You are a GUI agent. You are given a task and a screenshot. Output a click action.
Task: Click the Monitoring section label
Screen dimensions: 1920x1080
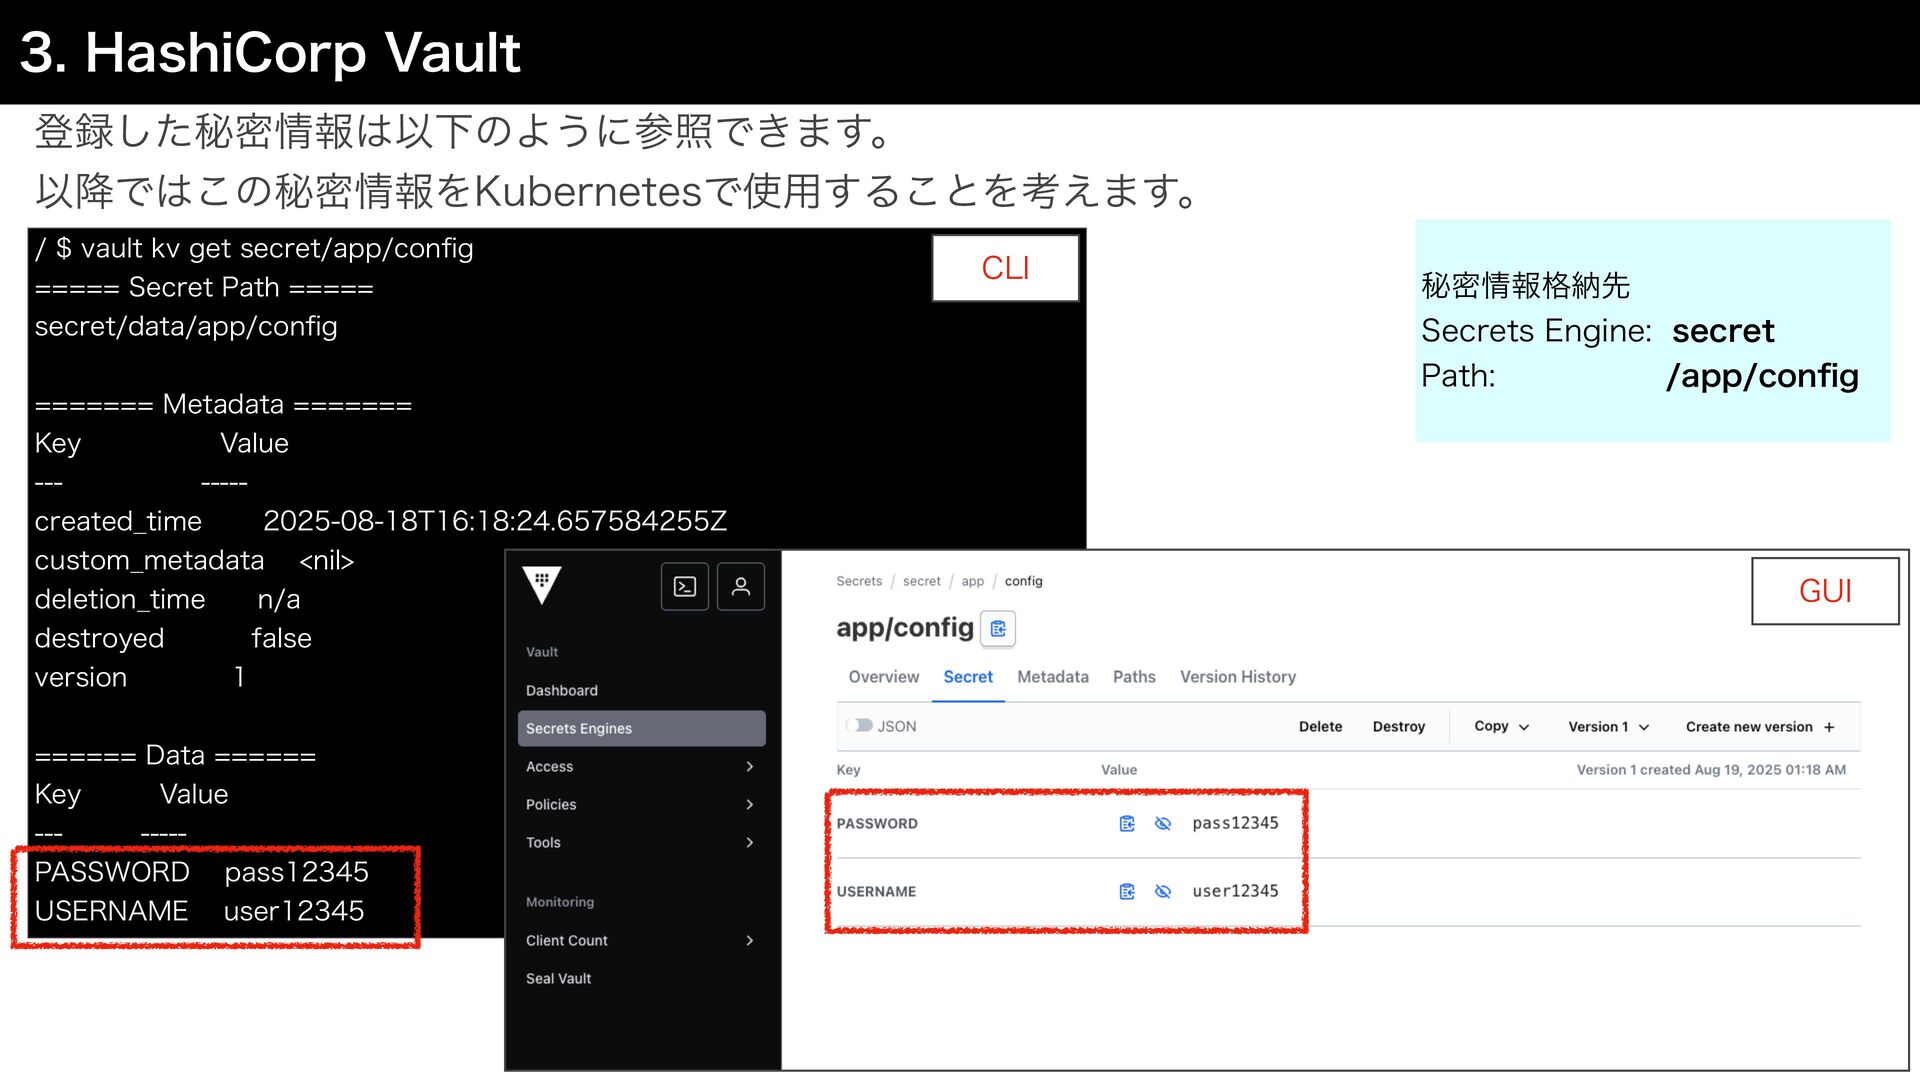click(x=560, y=902)
